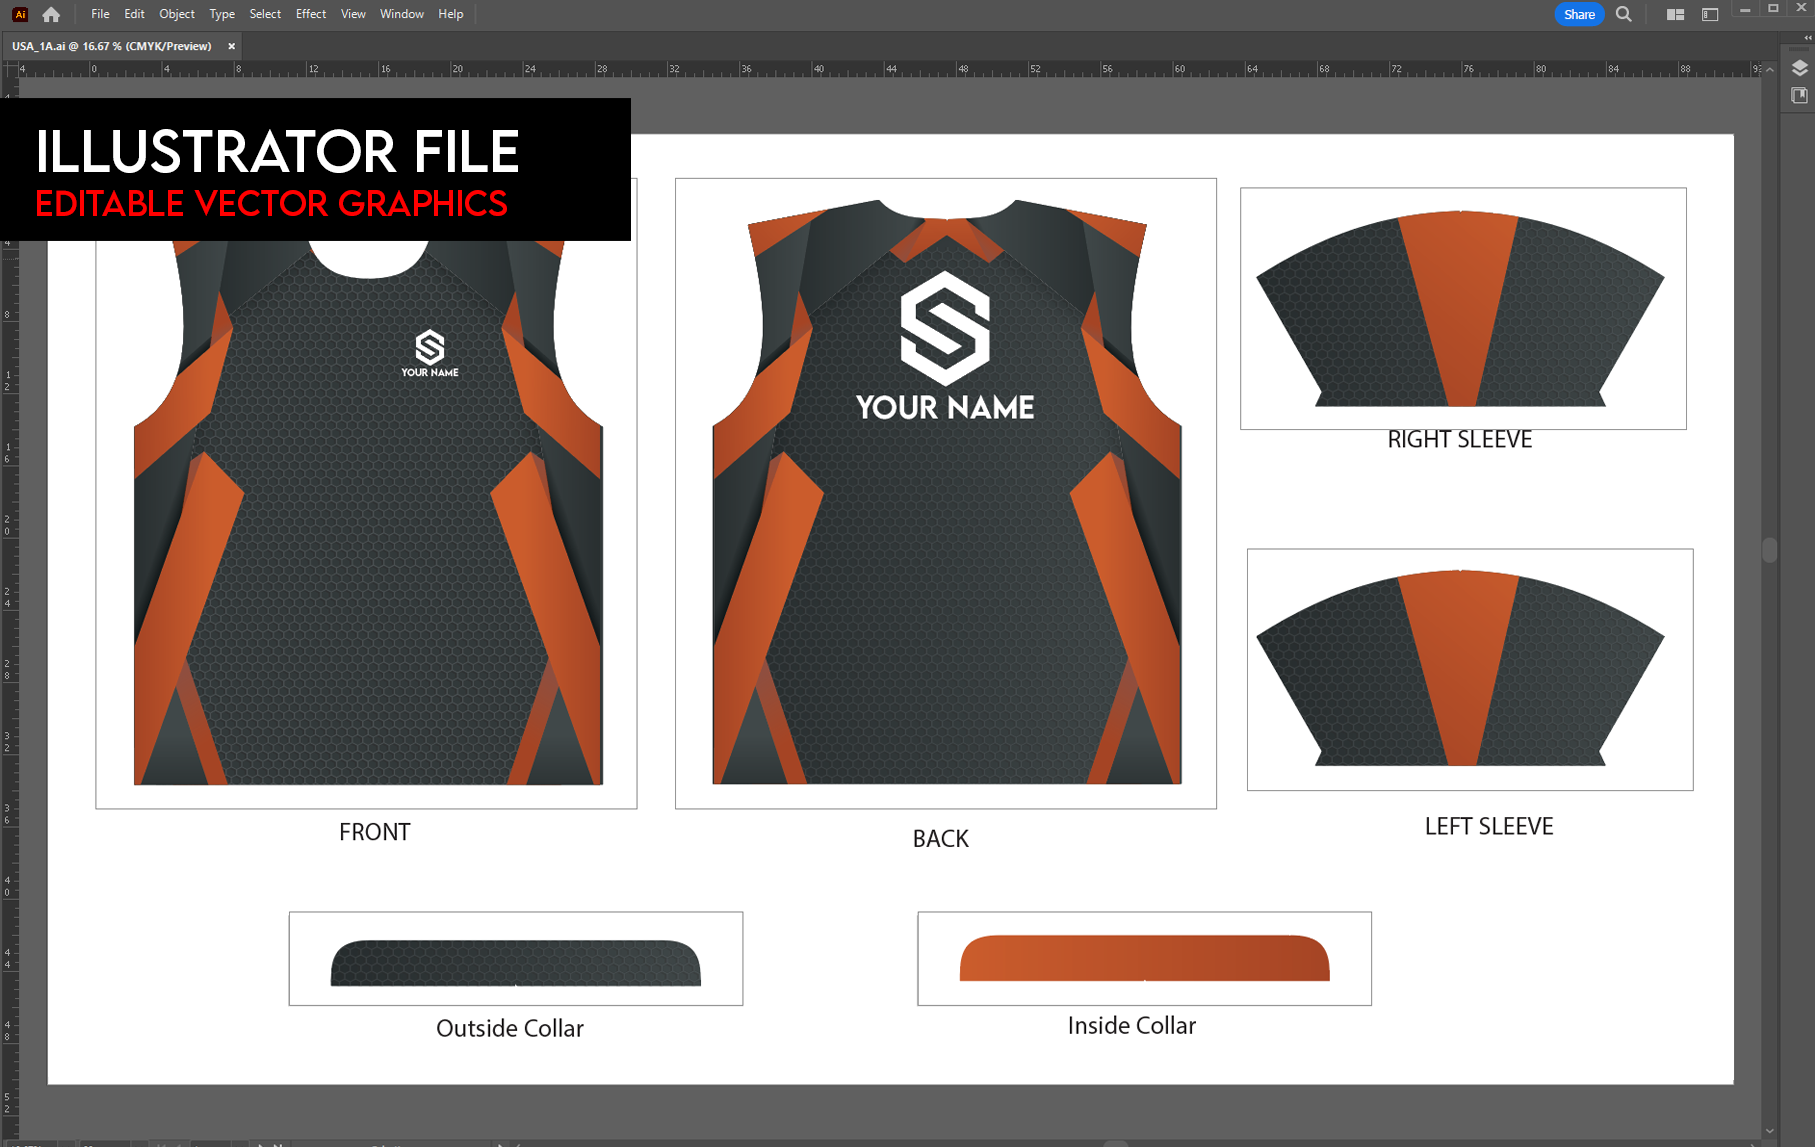The image size is (1815, 1147).
Task: Open the Effect menu
Action: click(310, 13)
